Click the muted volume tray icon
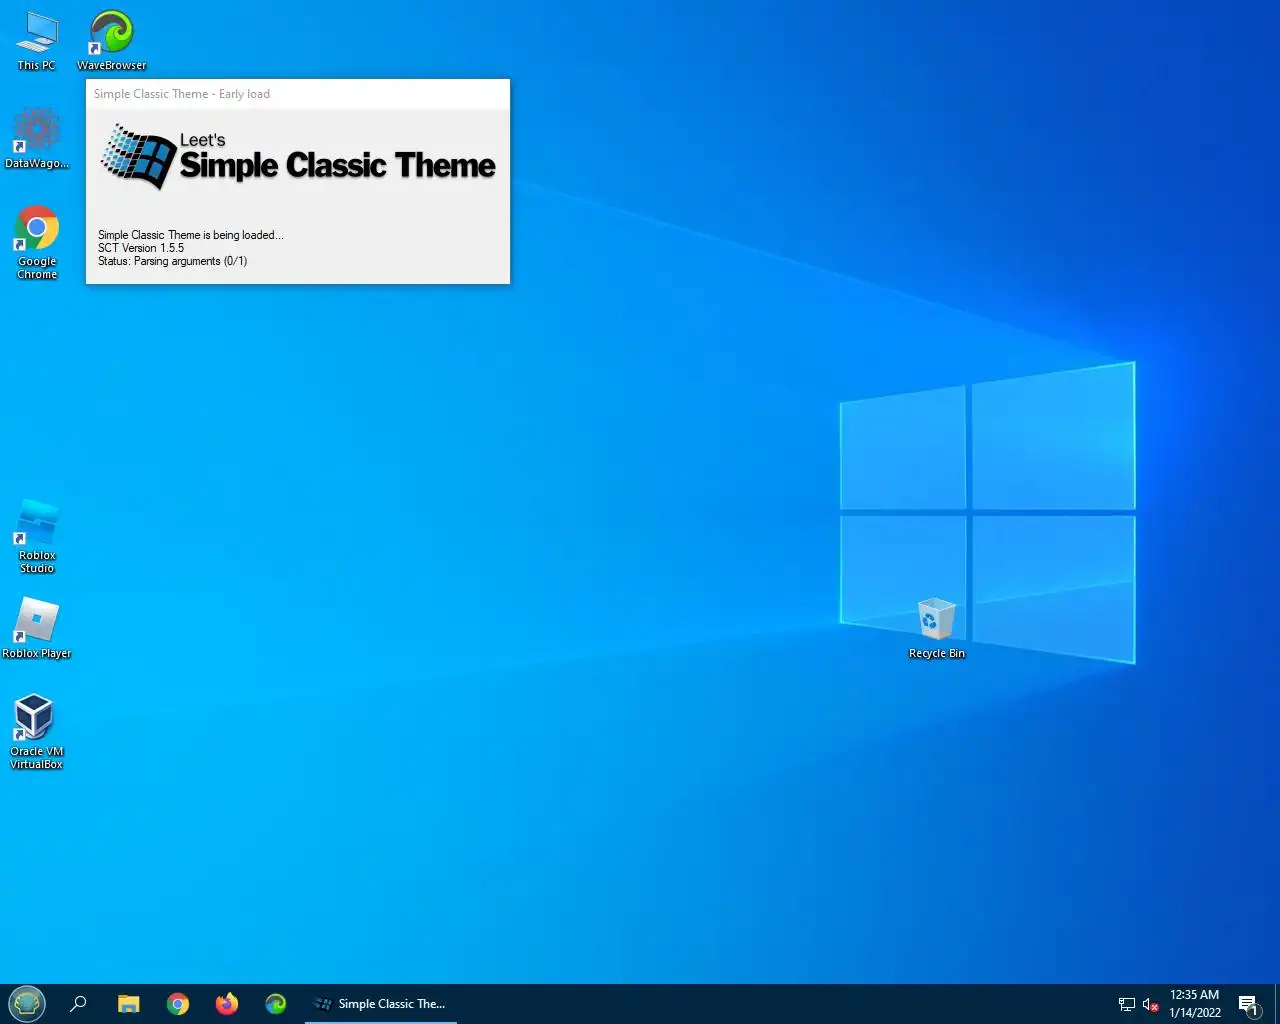The image size is (1280, 1024). [1150, 1005]
